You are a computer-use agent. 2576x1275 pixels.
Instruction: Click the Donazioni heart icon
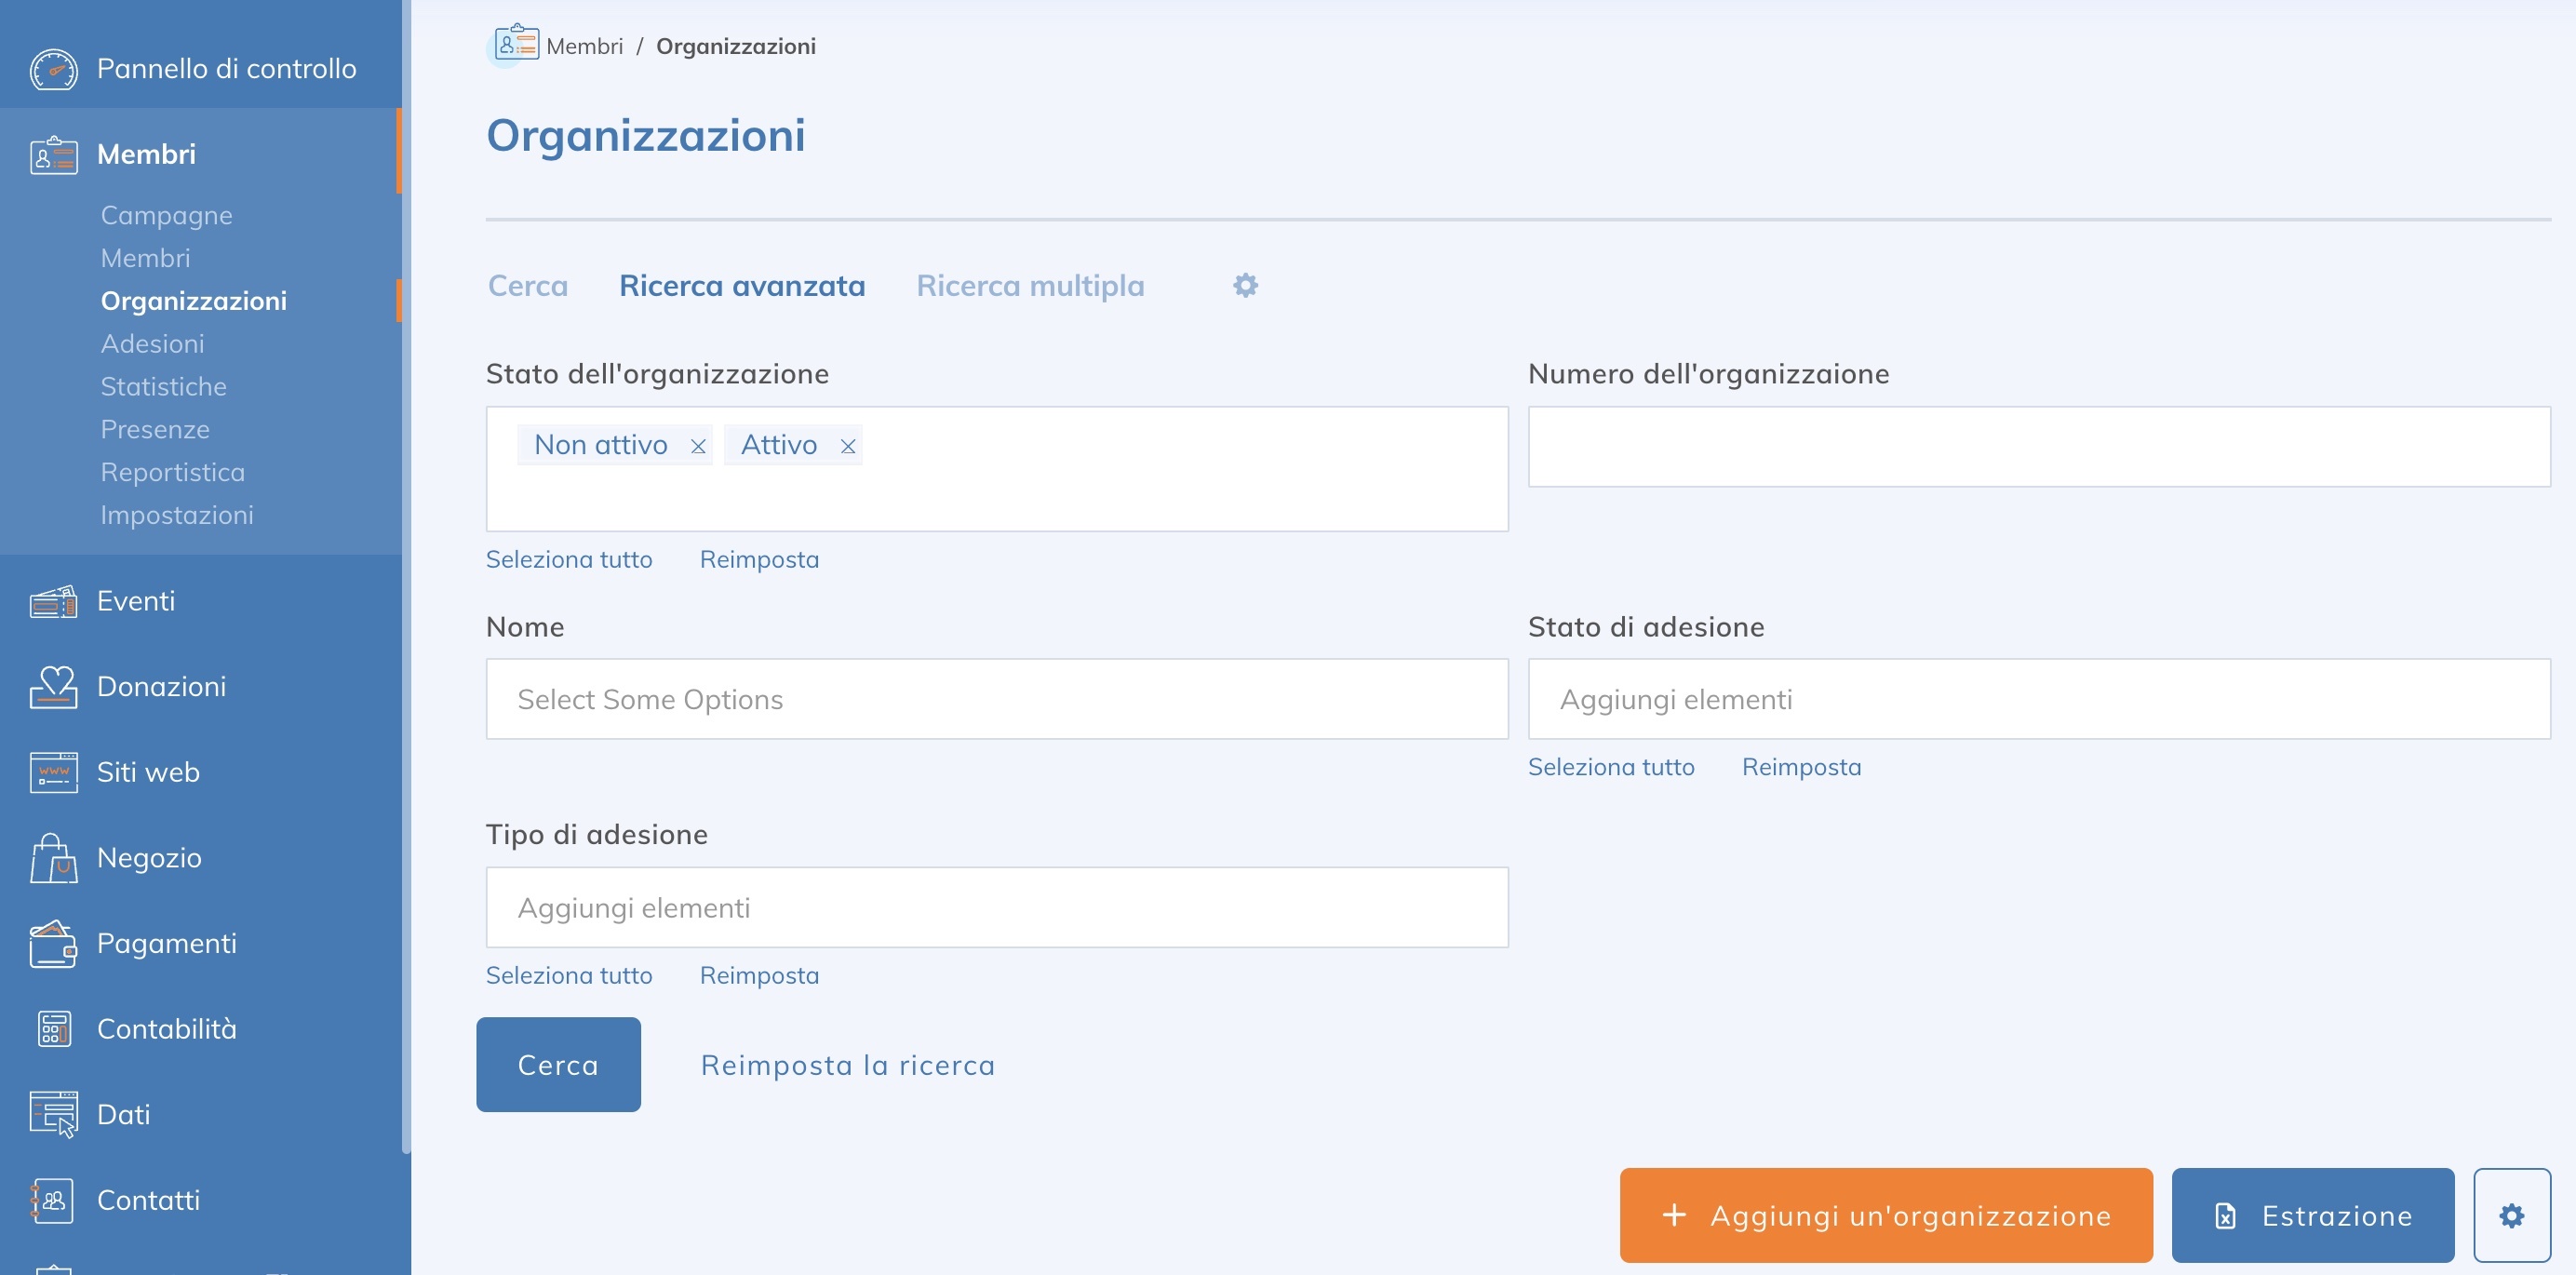point(53,686)
